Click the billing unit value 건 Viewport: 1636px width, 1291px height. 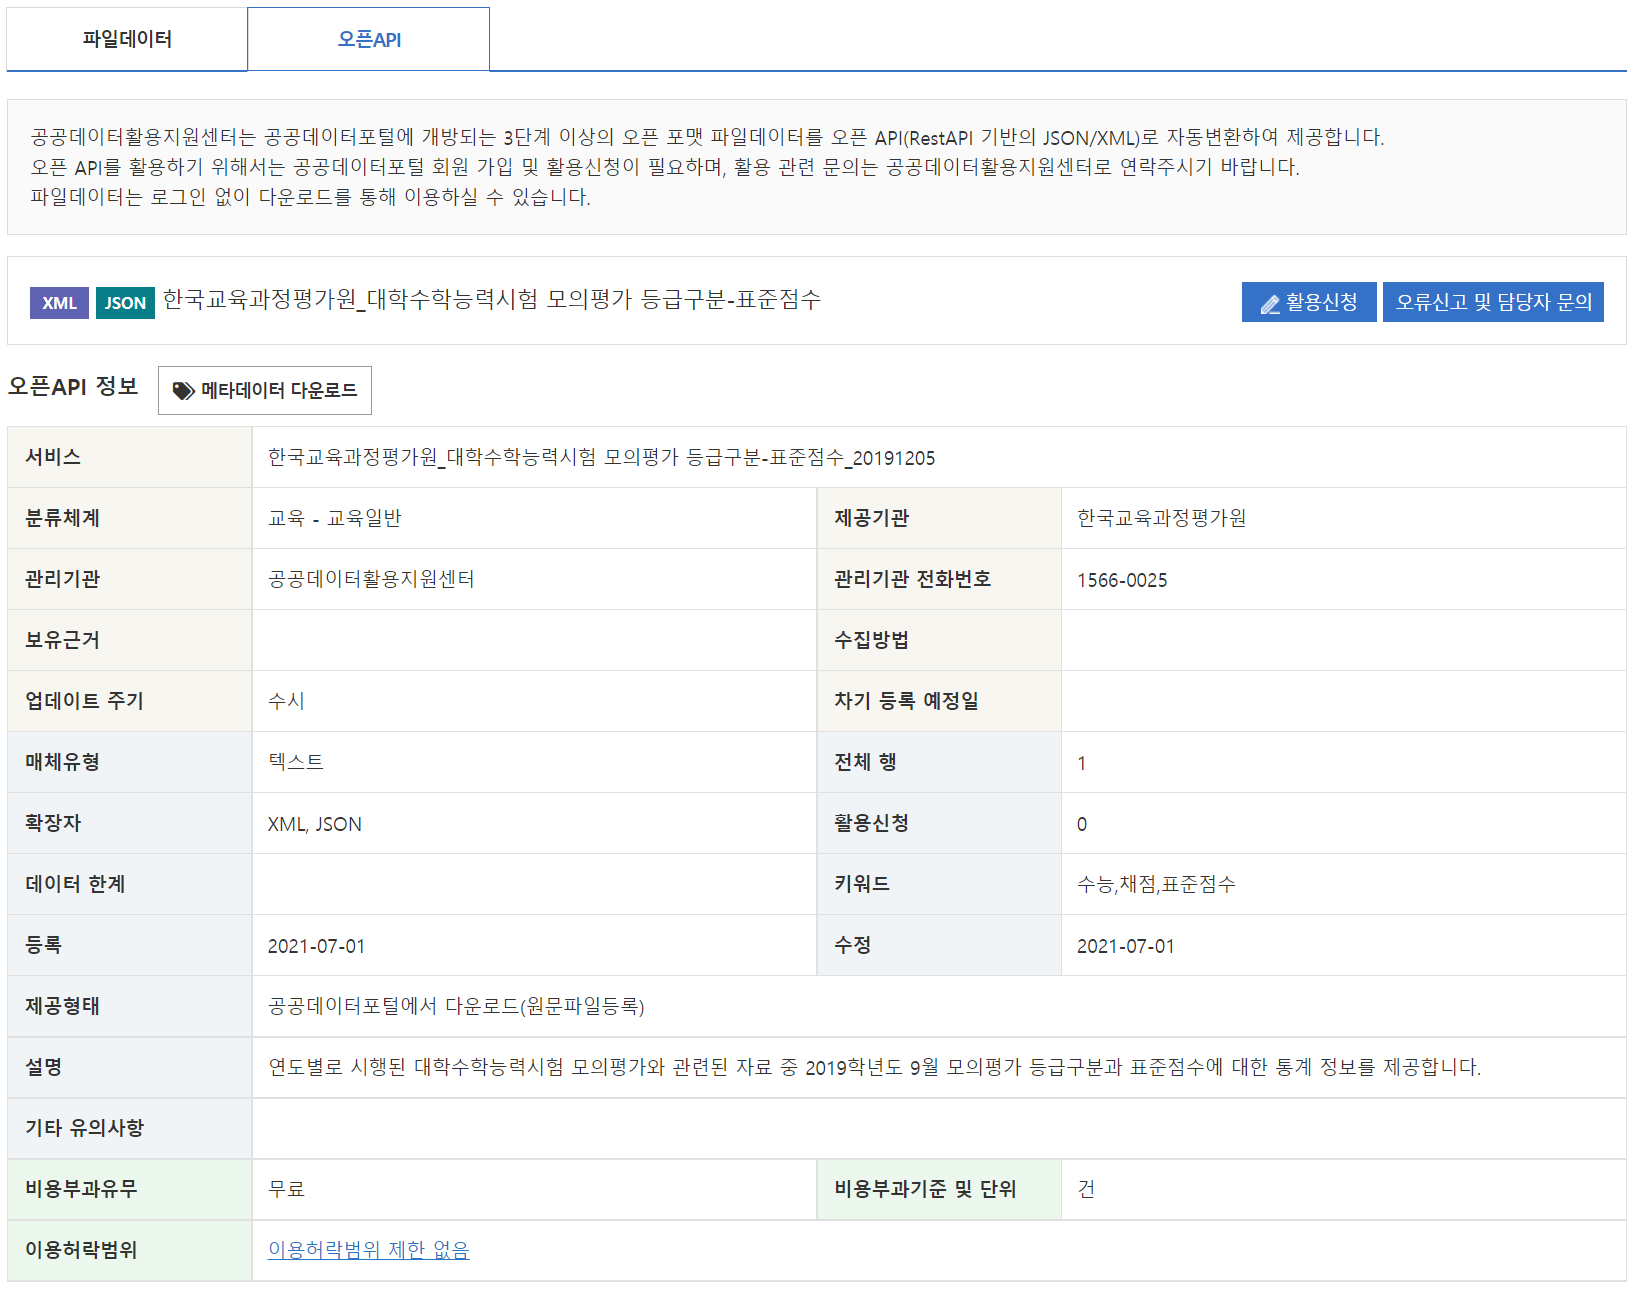point(1086,1189)
